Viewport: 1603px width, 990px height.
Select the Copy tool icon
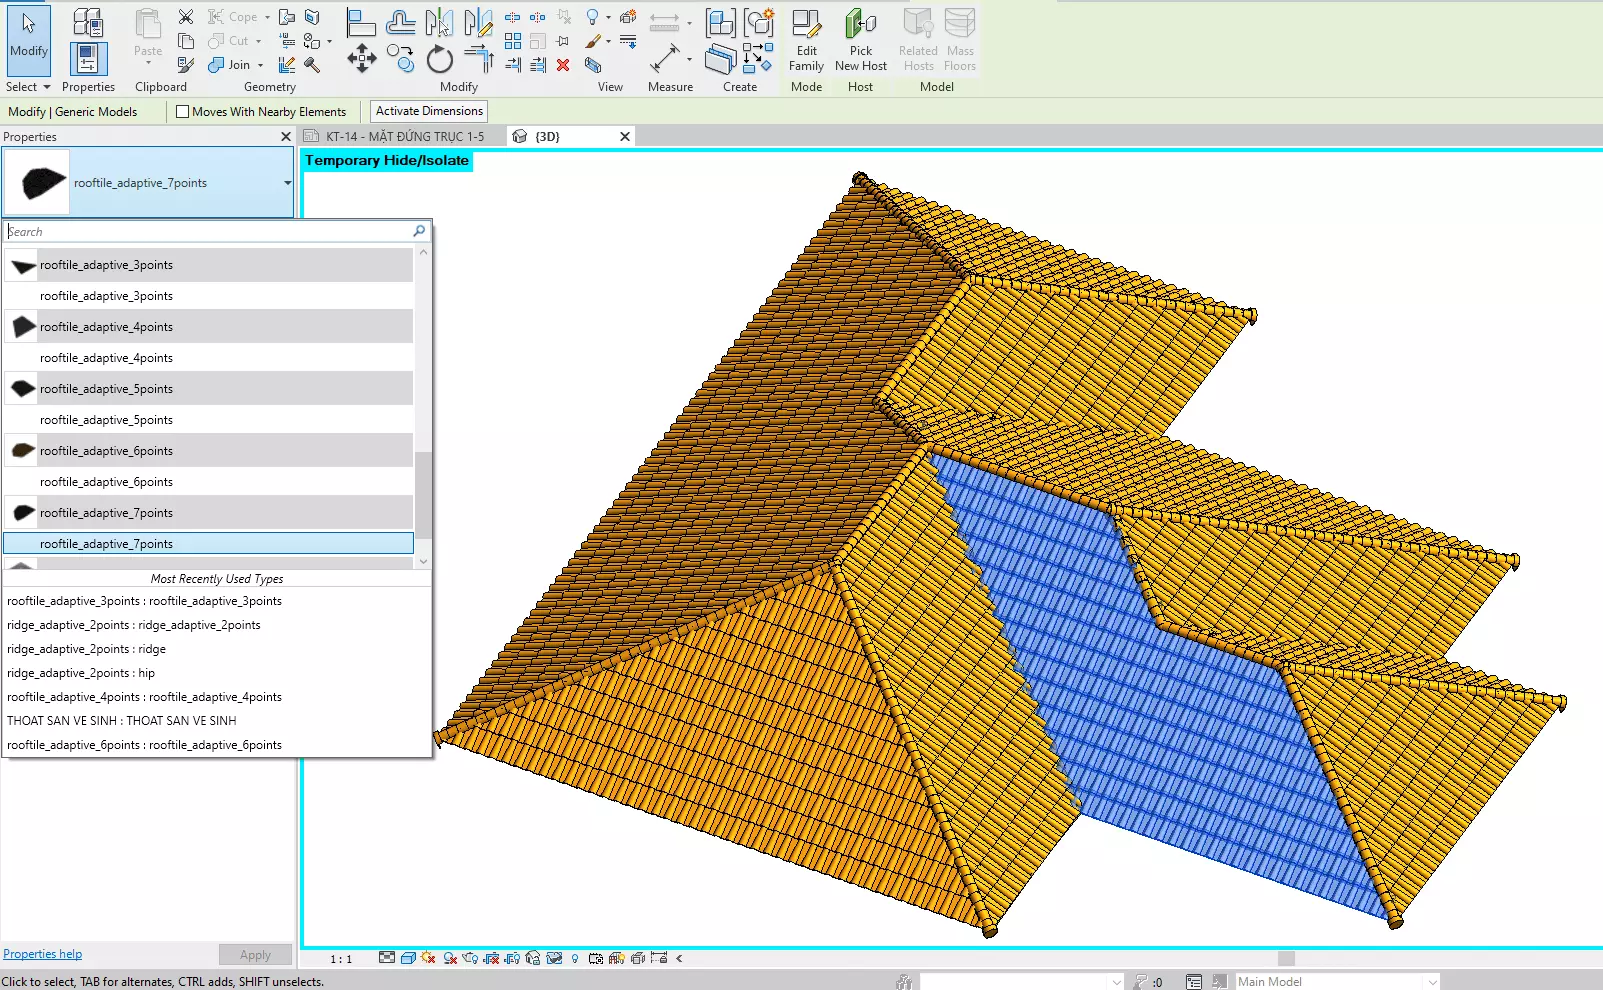point(400,59)
